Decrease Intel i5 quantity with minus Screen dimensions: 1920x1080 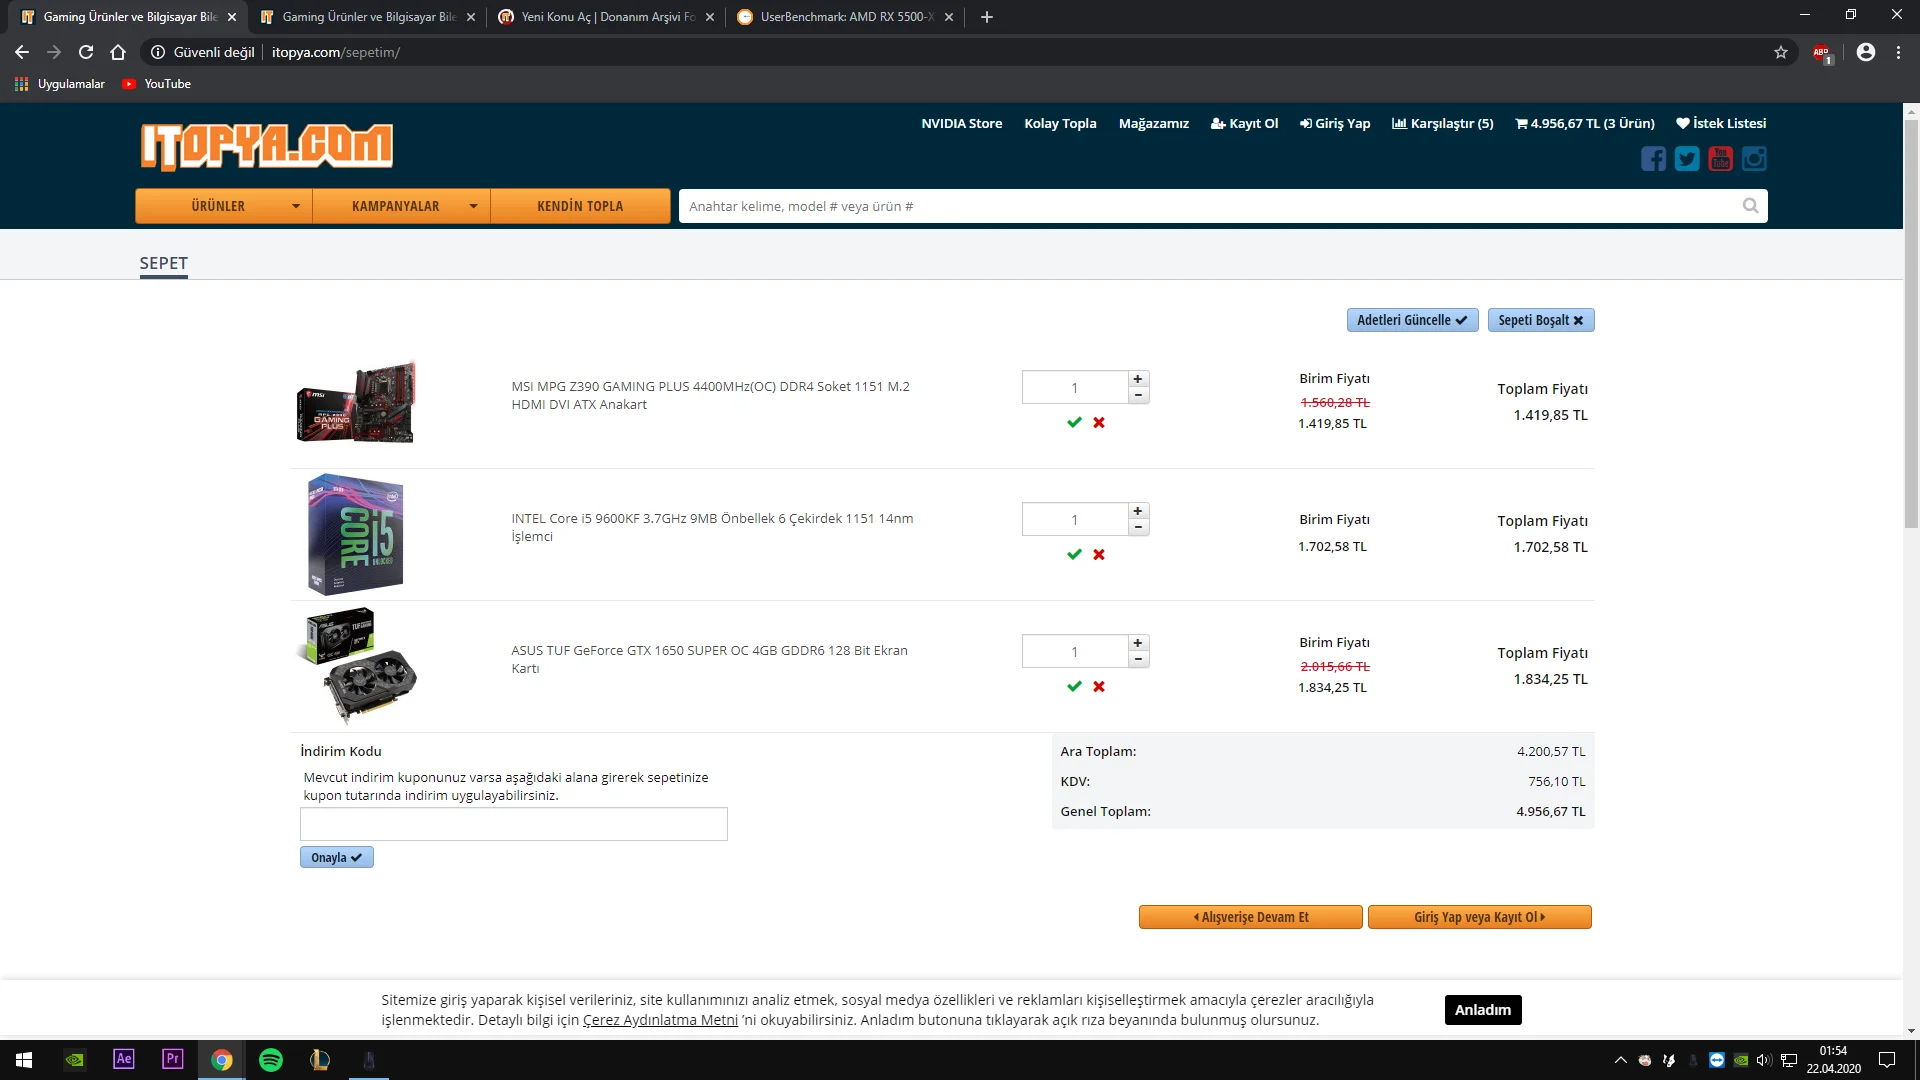[1138, 528]
